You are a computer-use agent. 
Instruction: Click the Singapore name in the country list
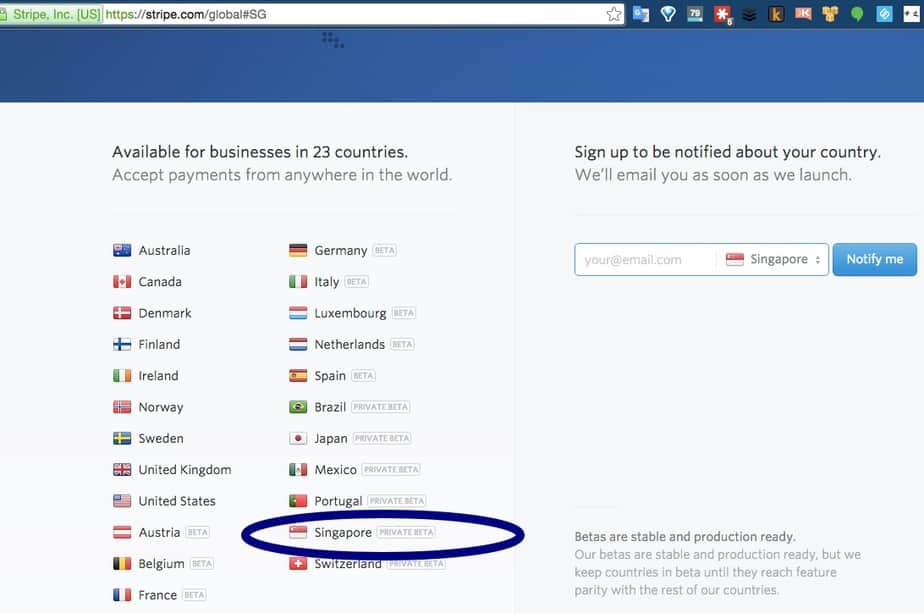(343, 533)
